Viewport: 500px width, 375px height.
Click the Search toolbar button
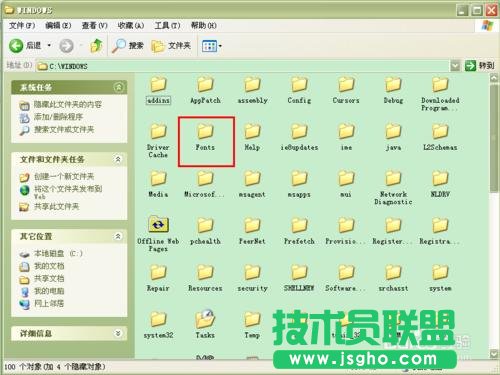127,46
